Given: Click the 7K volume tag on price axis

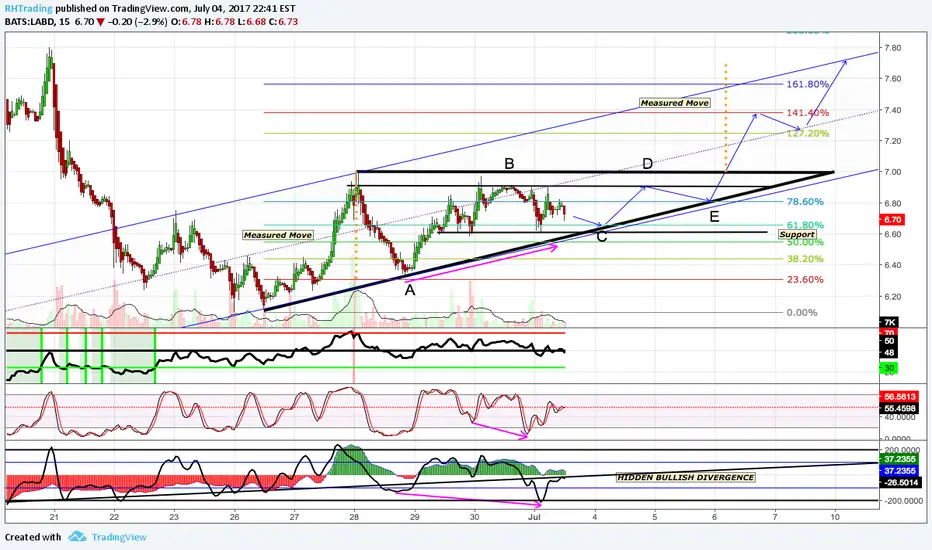Looking at the screenshot, I should click(x=889, y=323).
